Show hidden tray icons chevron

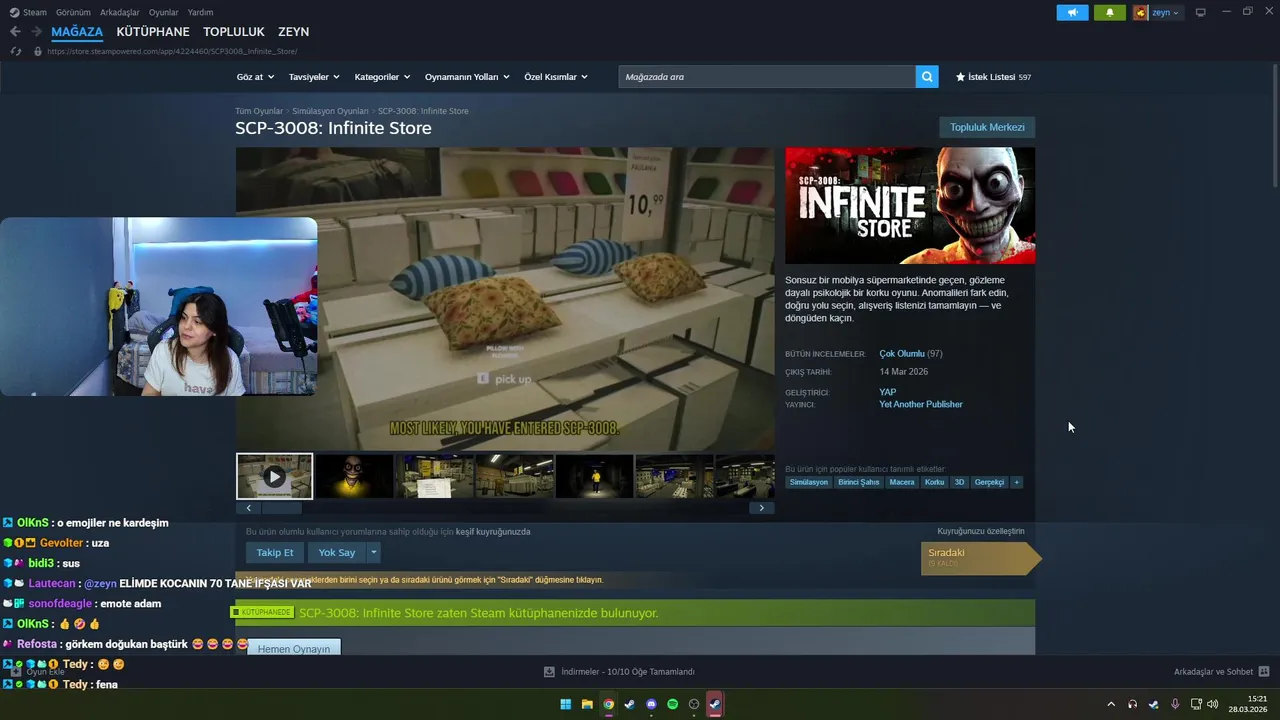tap(1111, 704)
